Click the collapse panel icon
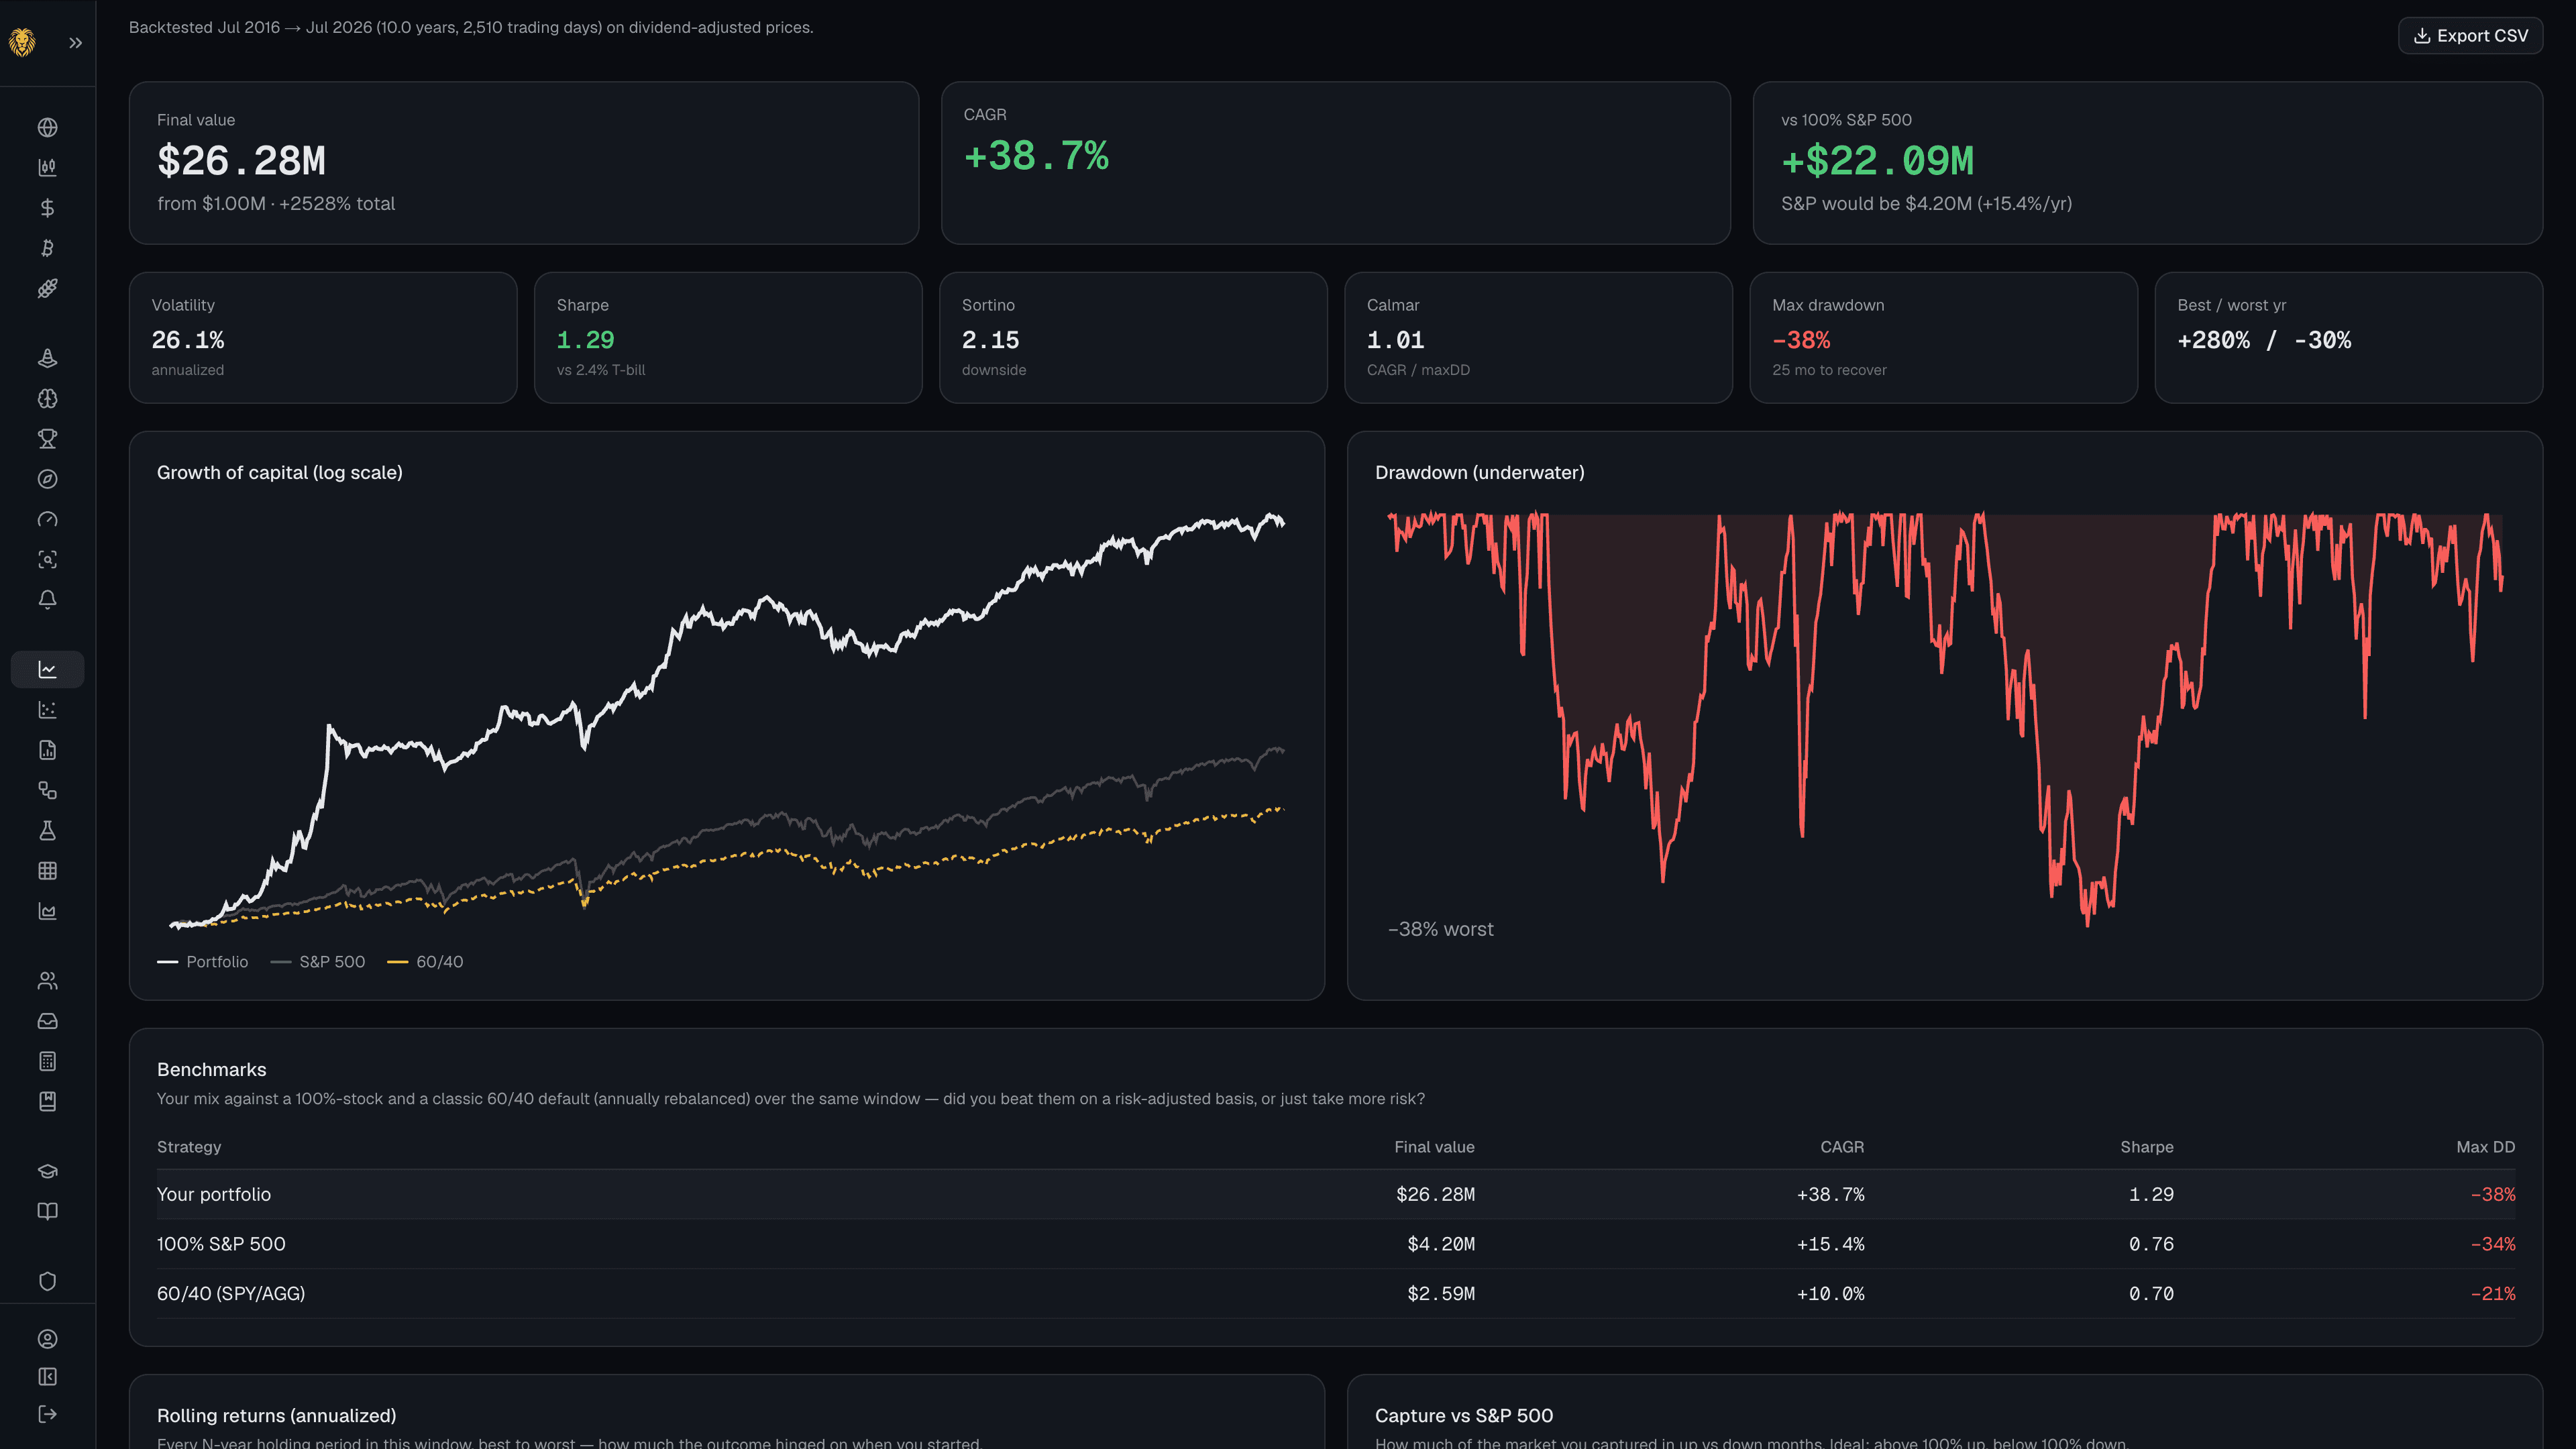2576x1449 pixels. pos(47,1377)
